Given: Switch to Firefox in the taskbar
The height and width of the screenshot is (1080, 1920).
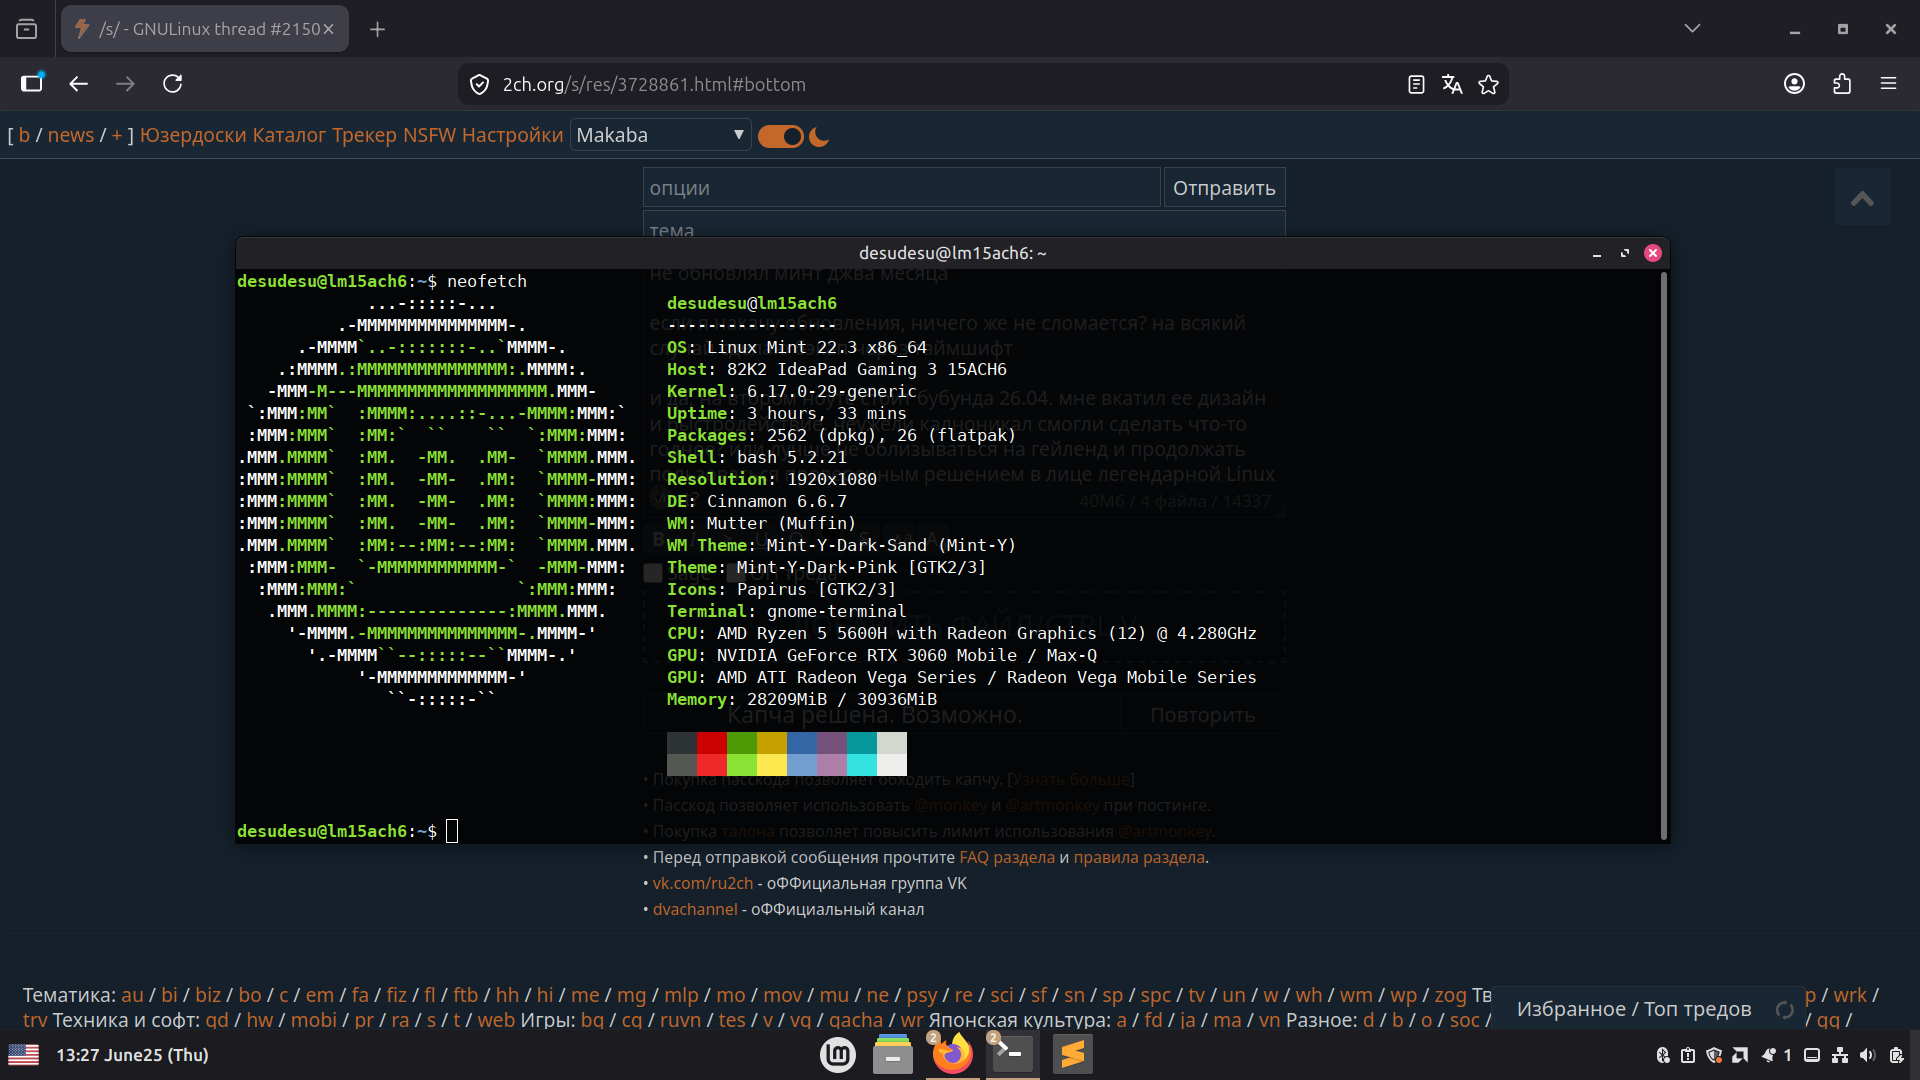Looking at the screenshot, I should point(953,1055).
